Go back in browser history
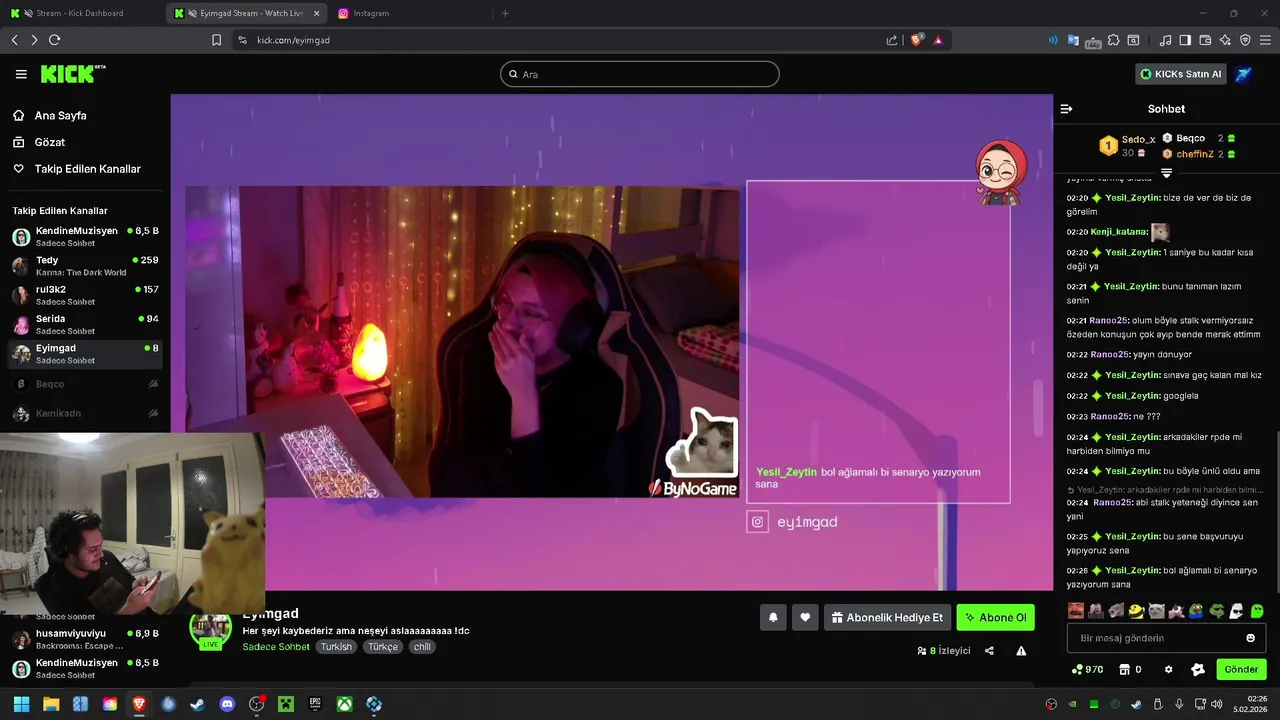1280x720 pixels. (14, 40)
